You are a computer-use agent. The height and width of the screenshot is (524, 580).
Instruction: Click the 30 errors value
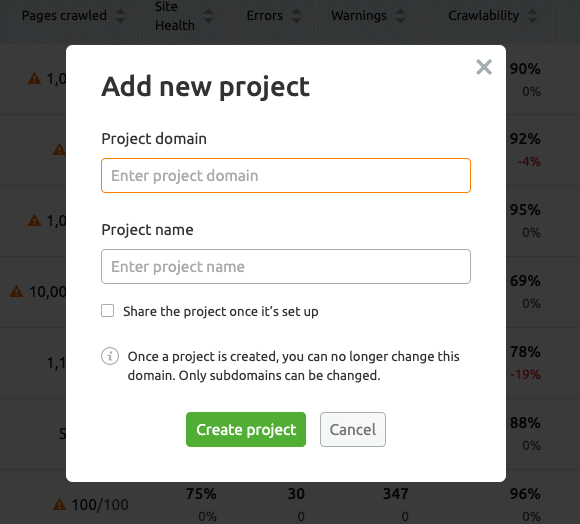pos(296,494)
